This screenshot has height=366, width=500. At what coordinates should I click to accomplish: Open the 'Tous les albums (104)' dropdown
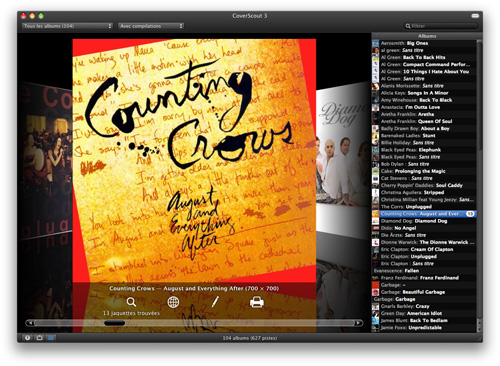coord(67,26)
